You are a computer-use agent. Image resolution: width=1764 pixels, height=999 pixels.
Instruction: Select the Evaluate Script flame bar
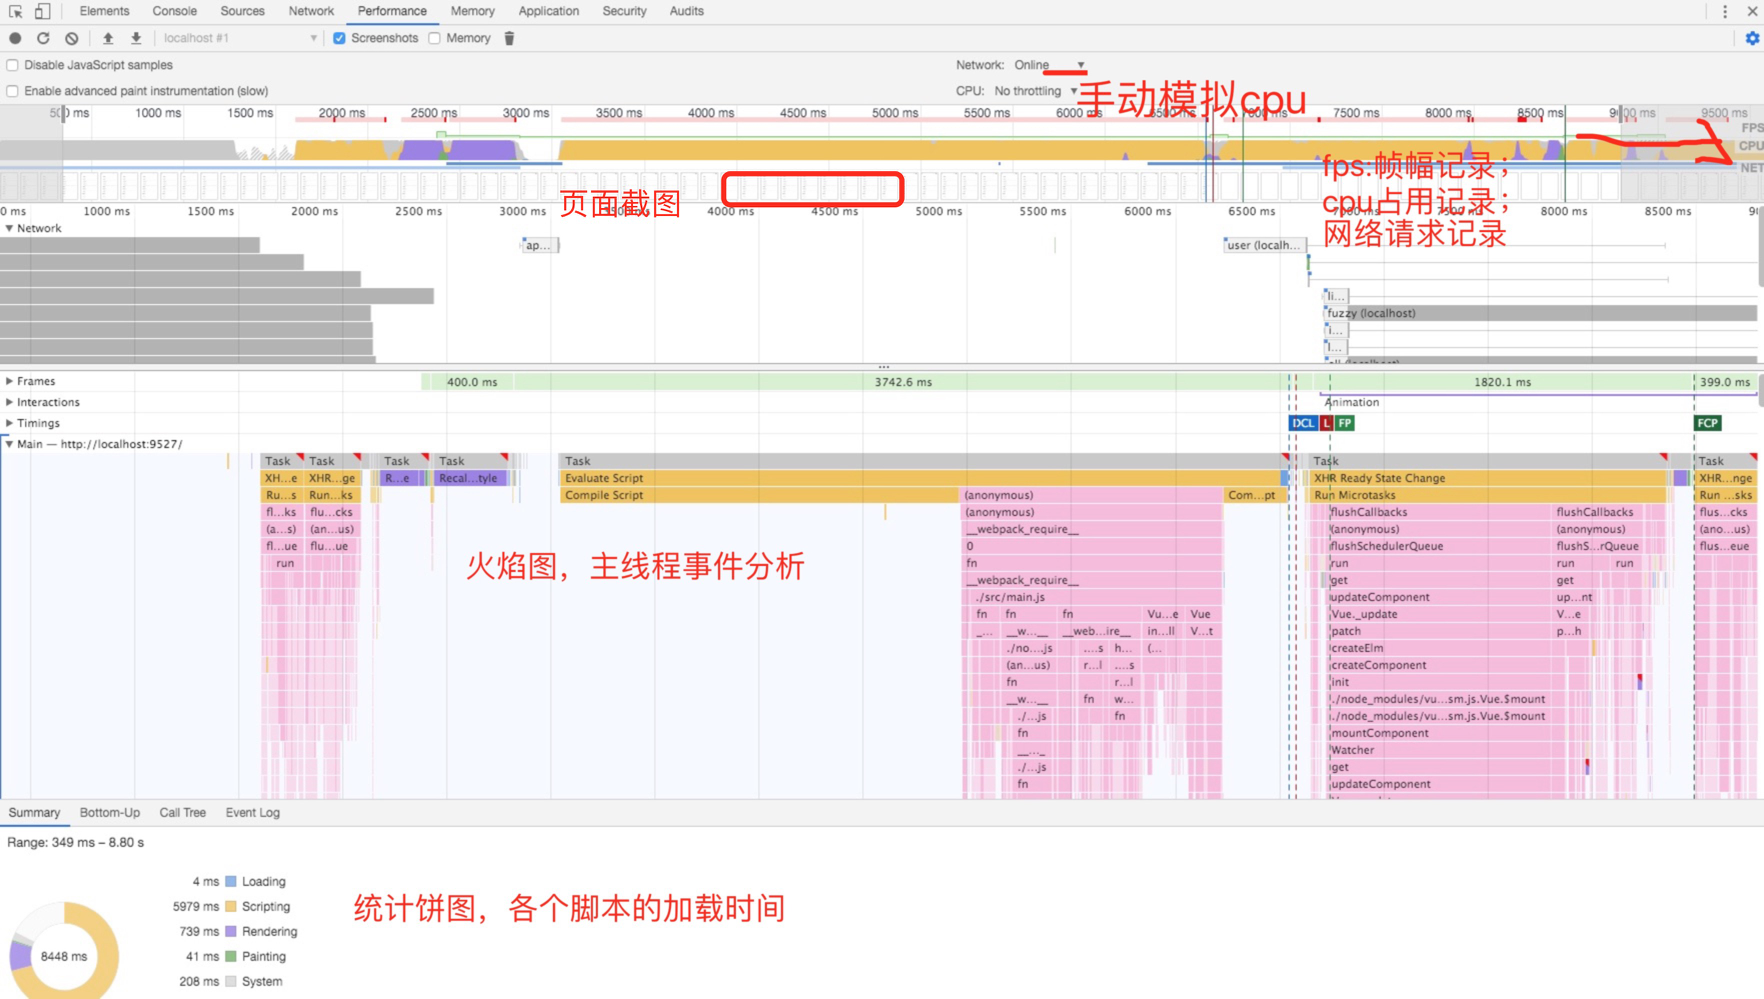click(x=922, y=478)
